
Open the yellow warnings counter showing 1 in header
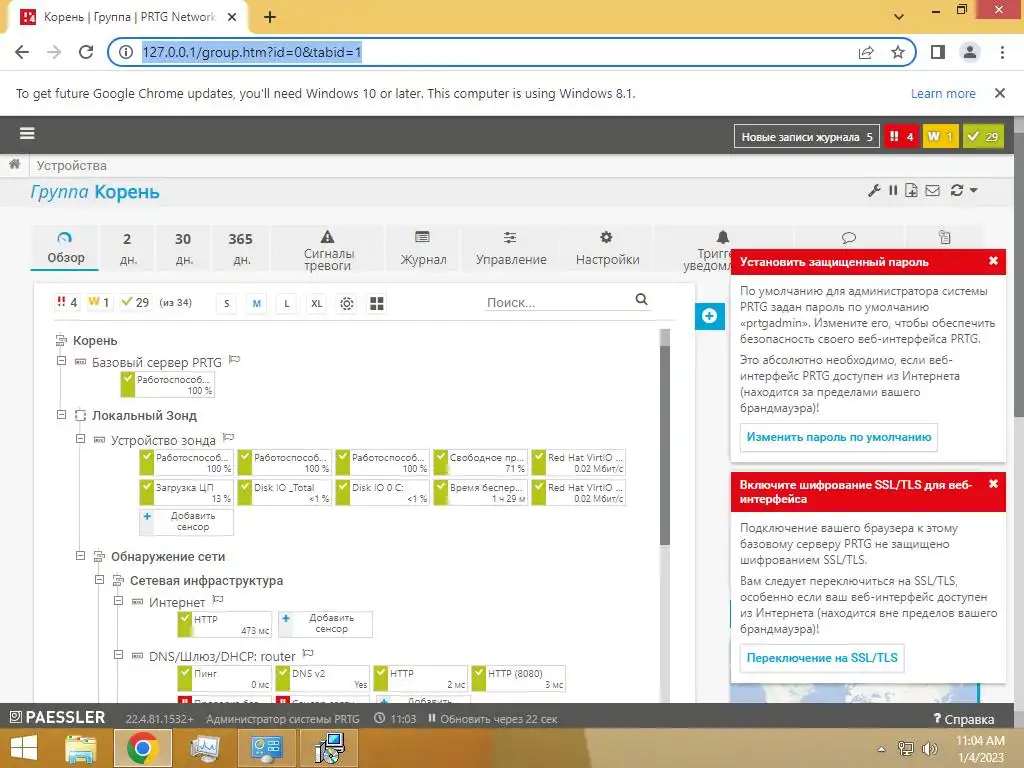tap(940, 136)
